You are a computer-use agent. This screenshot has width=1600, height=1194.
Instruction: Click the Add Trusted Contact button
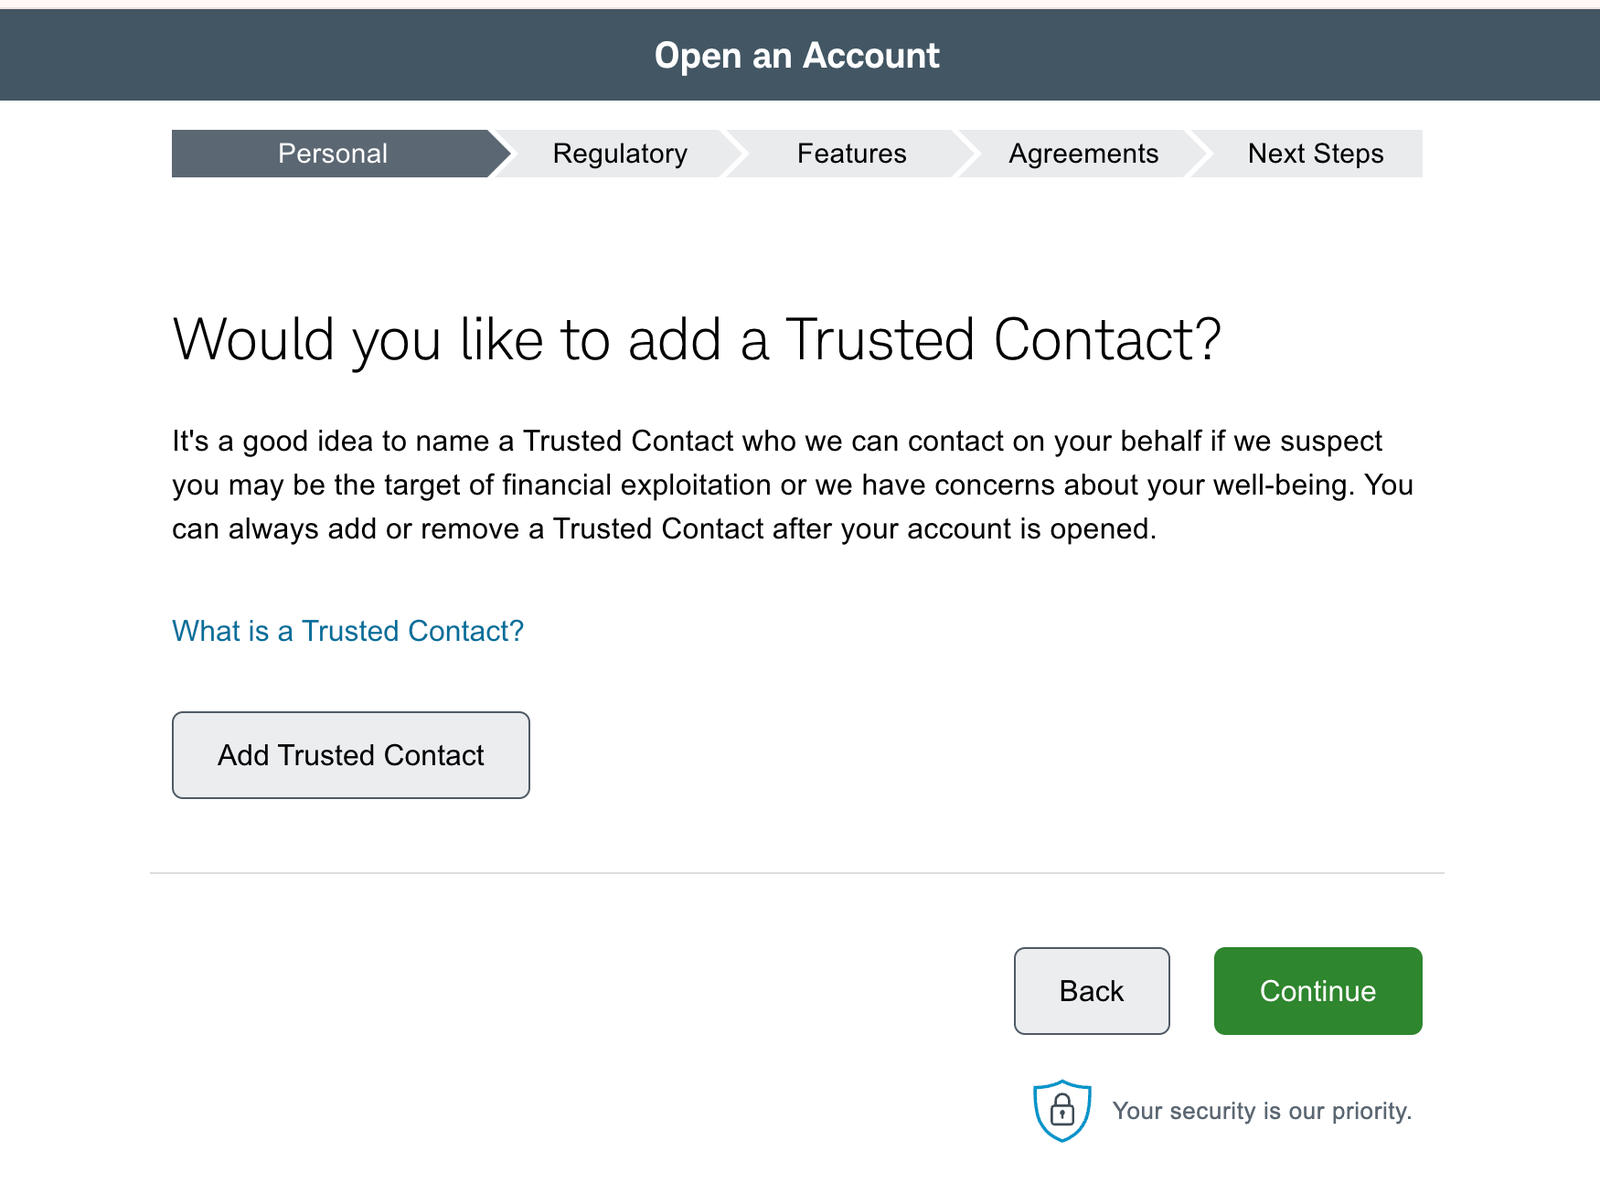click(351, 755)
